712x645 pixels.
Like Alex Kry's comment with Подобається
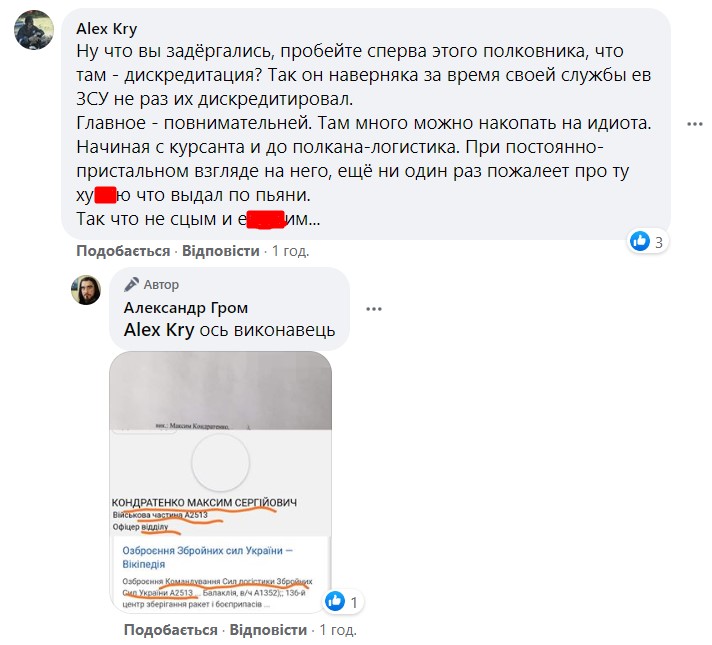pyautogui.click(x=123, y=251)
